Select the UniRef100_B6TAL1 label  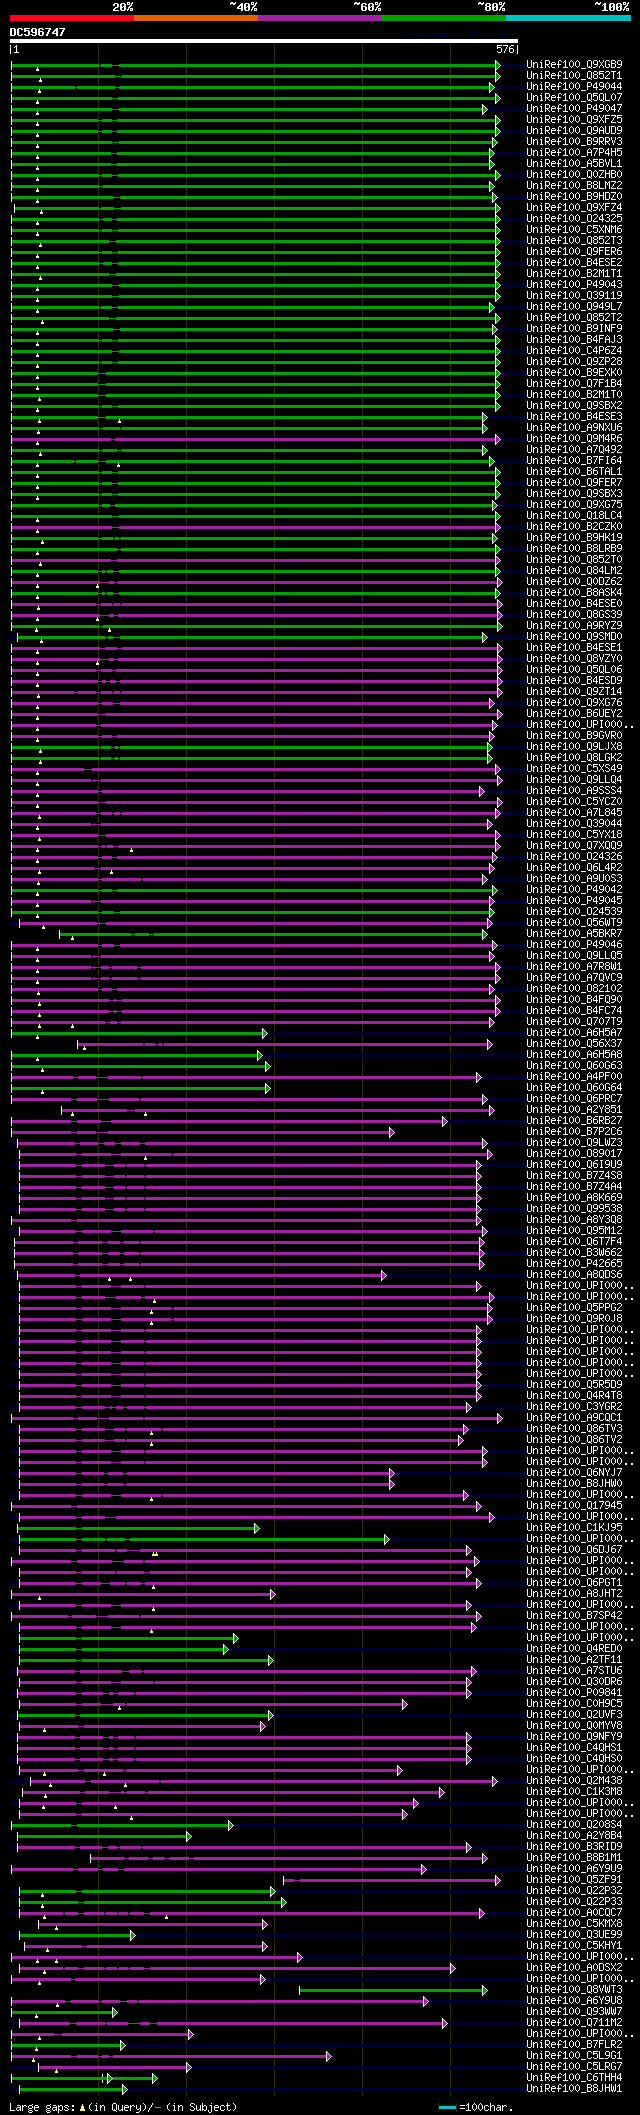point(574,472)
